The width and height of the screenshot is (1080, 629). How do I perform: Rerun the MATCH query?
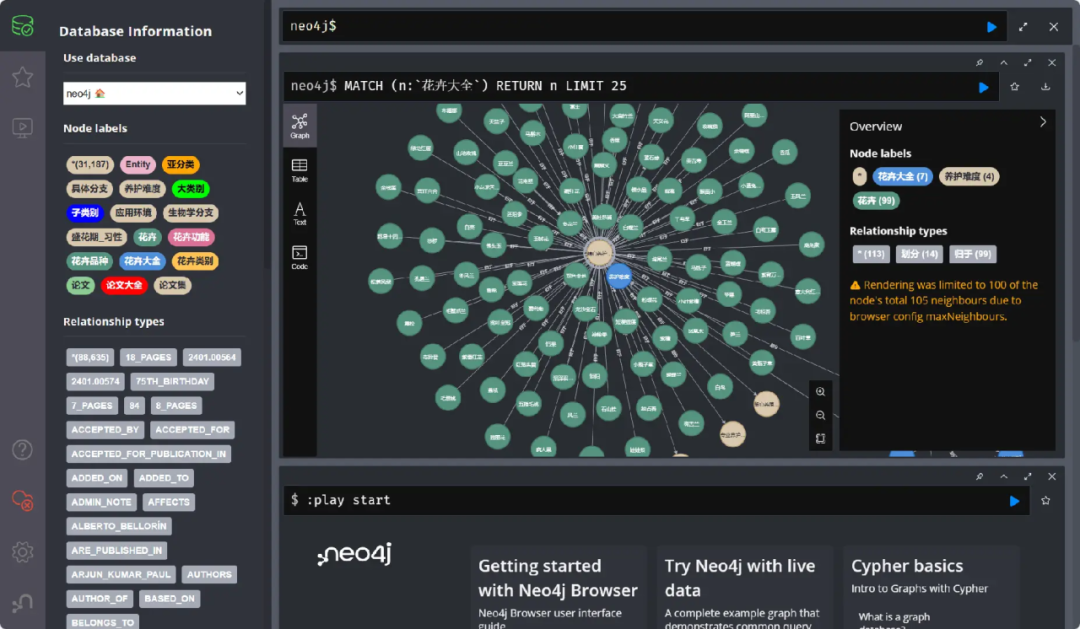[x=983, y=87]
